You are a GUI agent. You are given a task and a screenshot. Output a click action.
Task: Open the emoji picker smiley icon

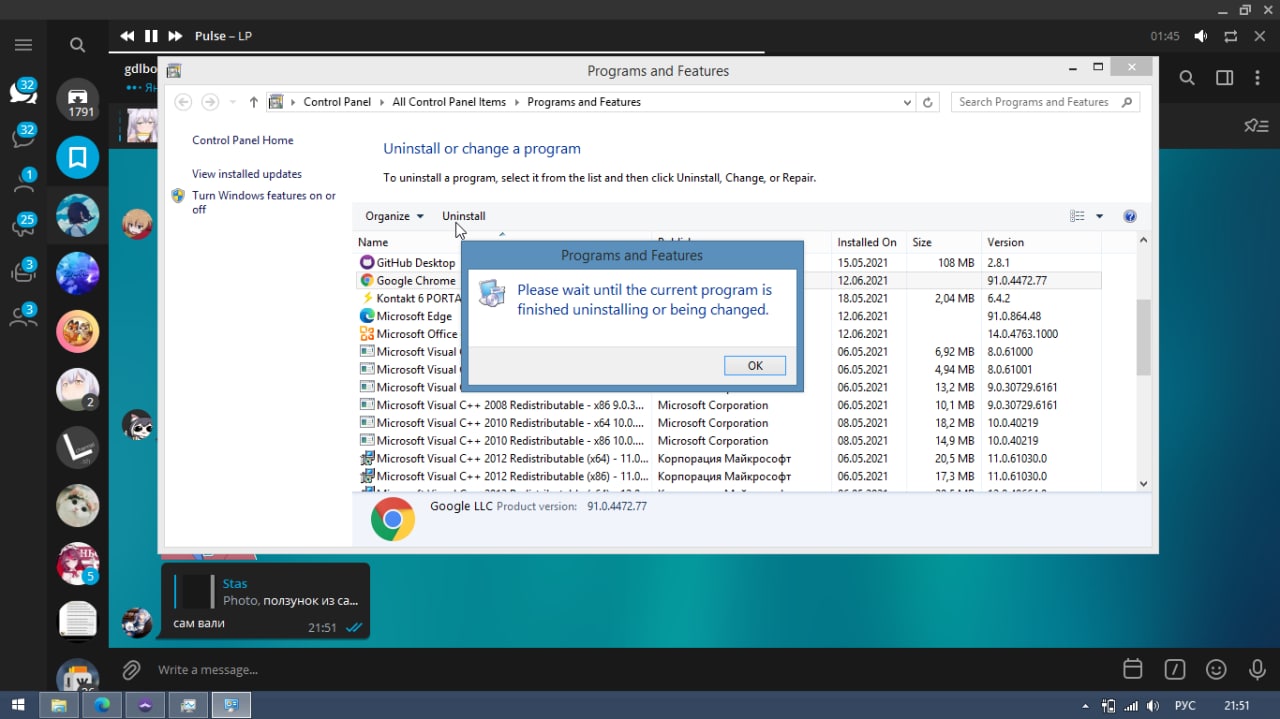[x=1216, y=669]
